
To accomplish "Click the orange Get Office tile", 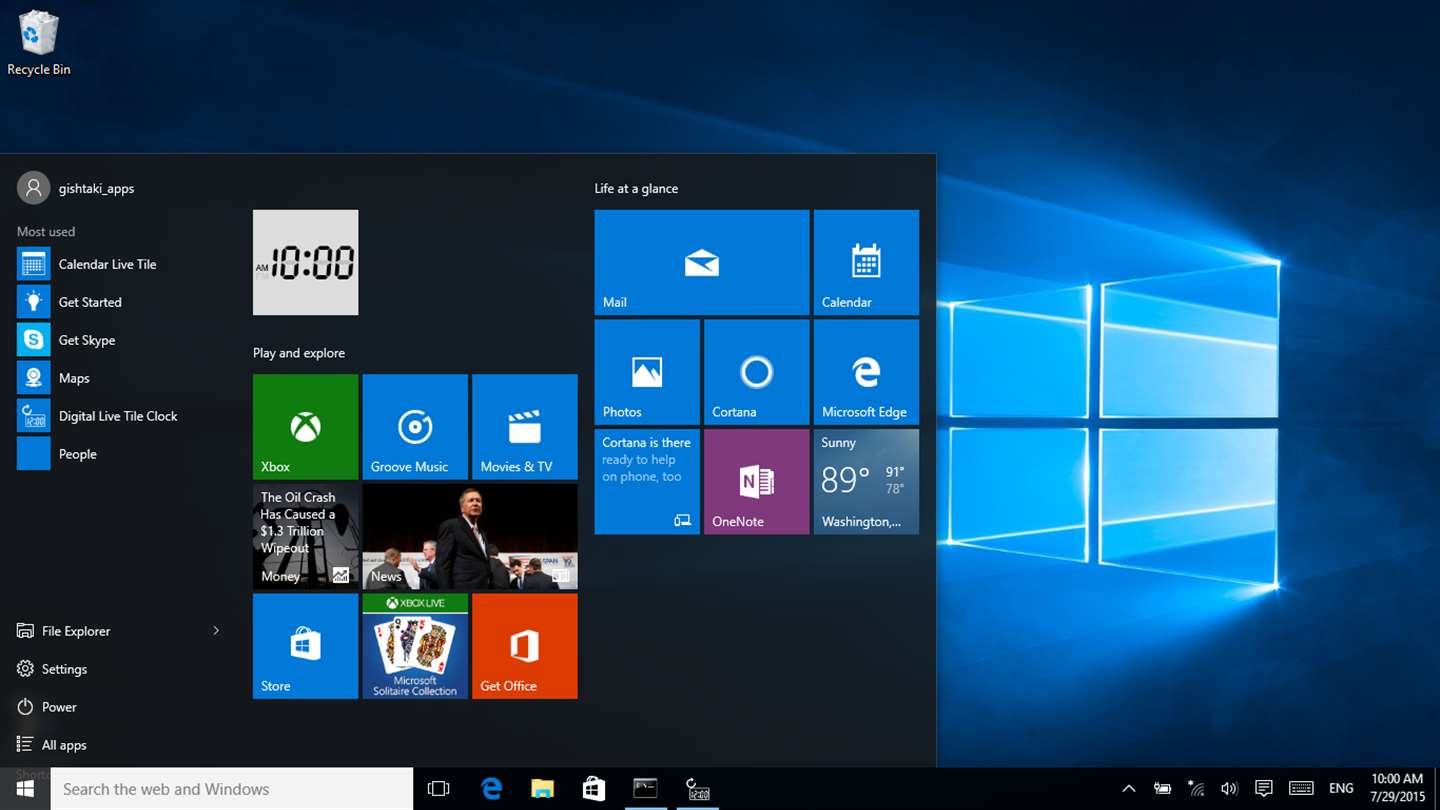I will pyautogui.click(x=525, y=646).
